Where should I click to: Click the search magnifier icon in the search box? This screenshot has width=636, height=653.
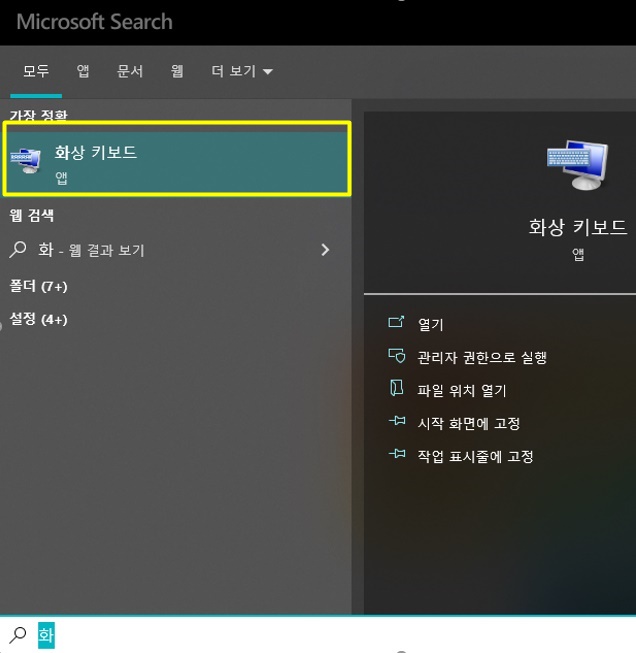coord(18,635)
